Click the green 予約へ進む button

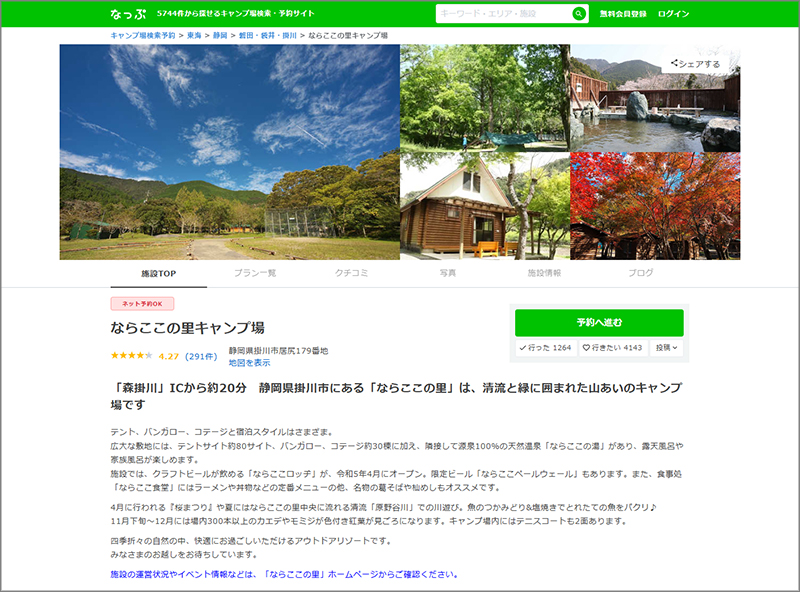[599, 323]
